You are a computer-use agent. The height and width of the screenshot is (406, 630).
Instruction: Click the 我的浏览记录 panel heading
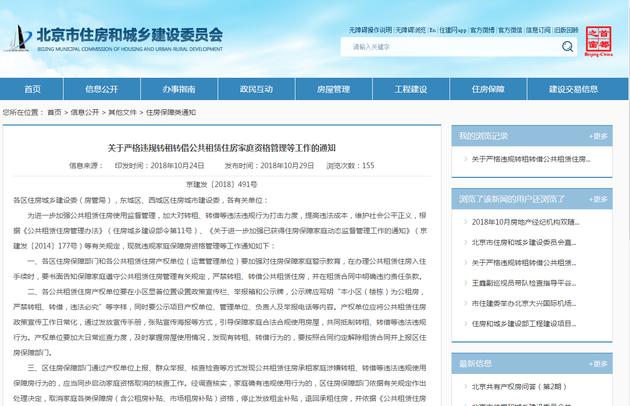pos(483,136)
